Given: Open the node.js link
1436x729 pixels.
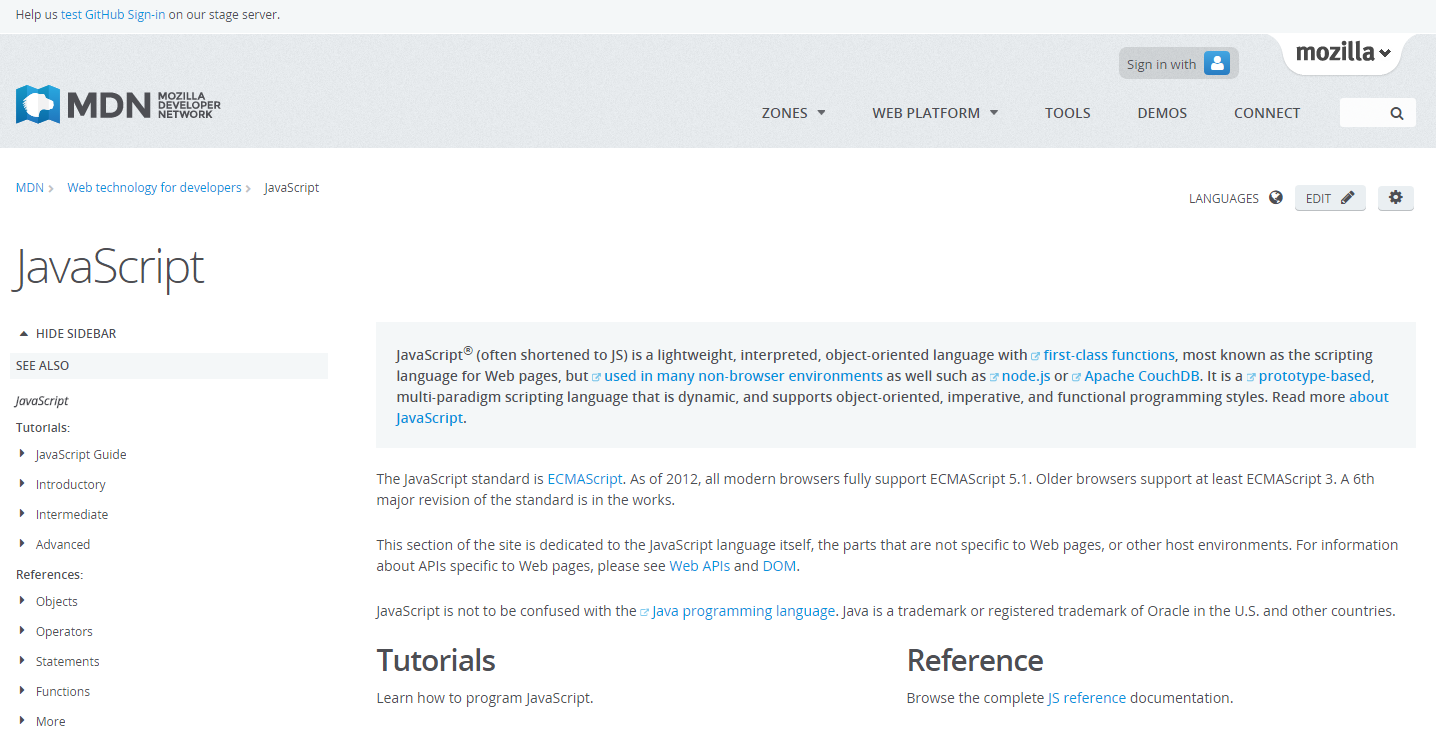Looking at the screenshot, I should [x=1026, y=376].
